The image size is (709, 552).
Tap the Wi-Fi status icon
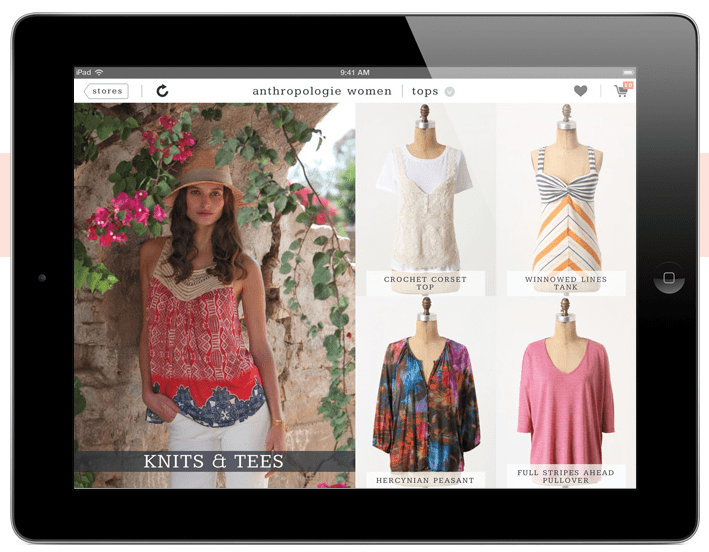click(99, 72)
